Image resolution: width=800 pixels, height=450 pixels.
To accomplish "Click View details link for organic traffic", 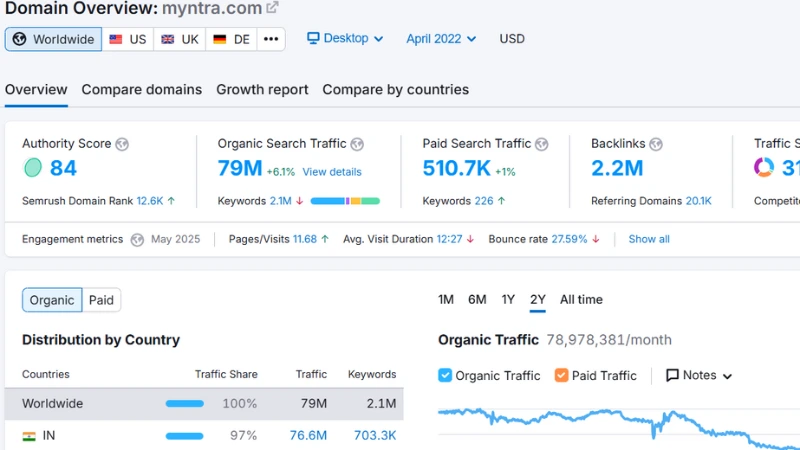I will [332, 172].
